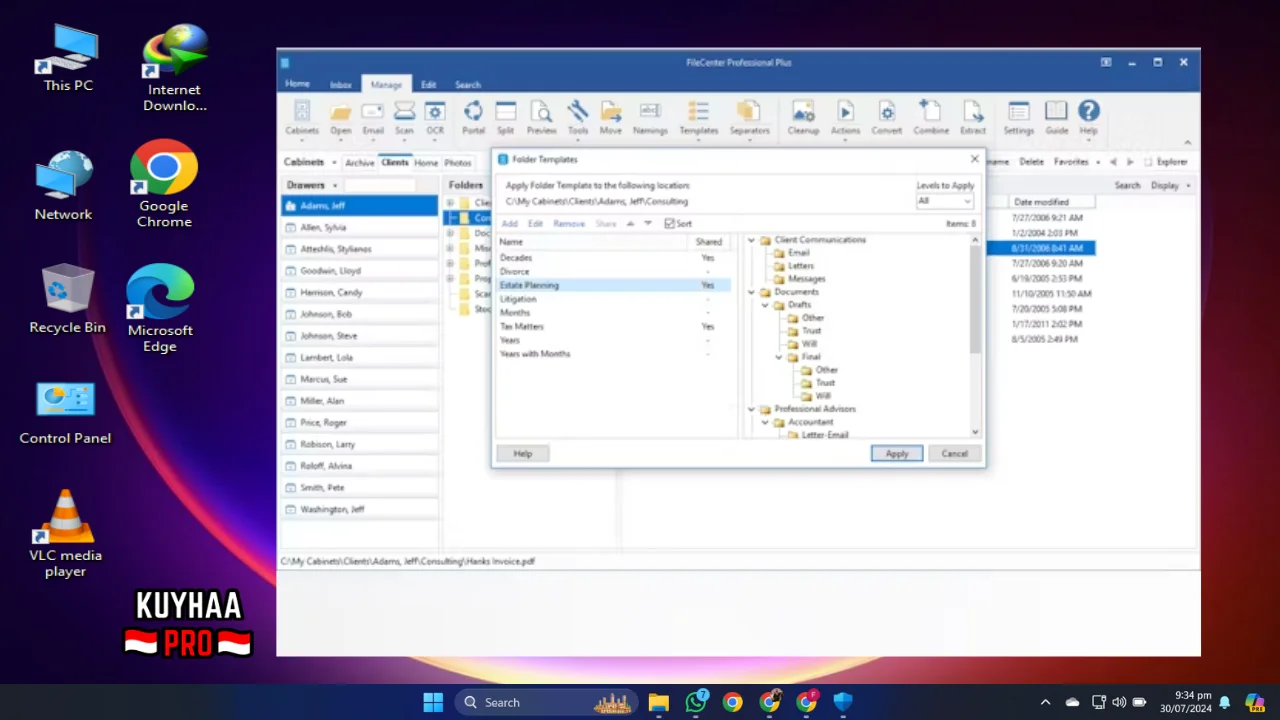
Task: Click the Email ribbon icon
Action: point(373,117)
